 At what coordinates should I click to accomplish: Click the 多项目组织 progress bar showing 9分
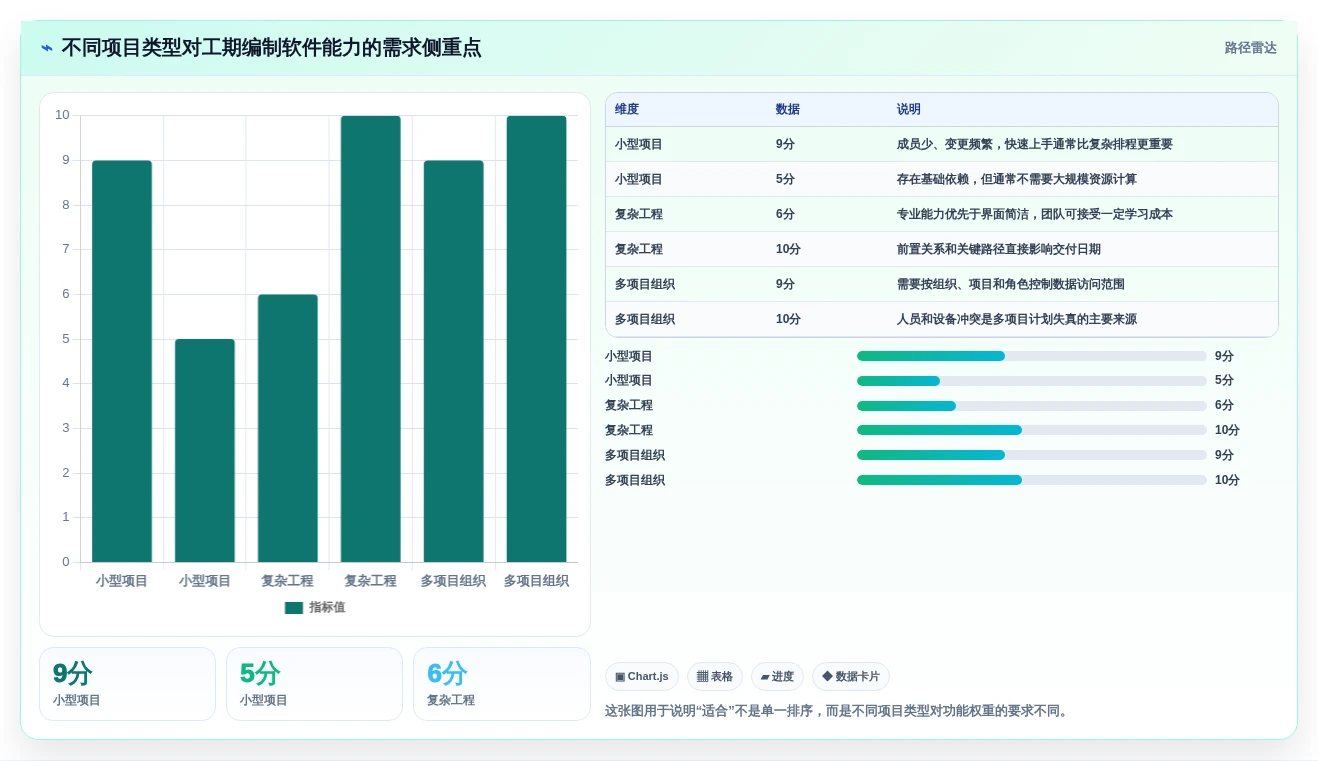pos(1031,455)
